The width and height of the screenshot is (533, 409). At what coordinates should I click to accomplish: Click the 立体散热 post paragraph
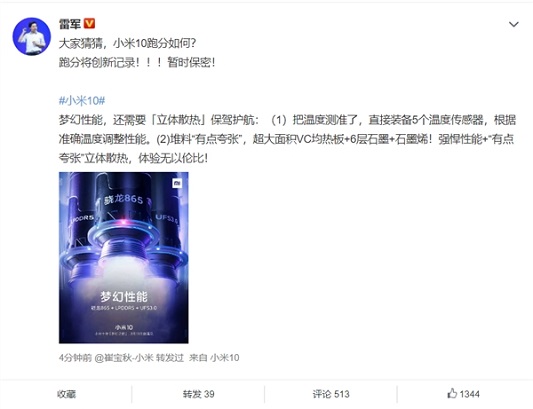(x=287, y=139)
